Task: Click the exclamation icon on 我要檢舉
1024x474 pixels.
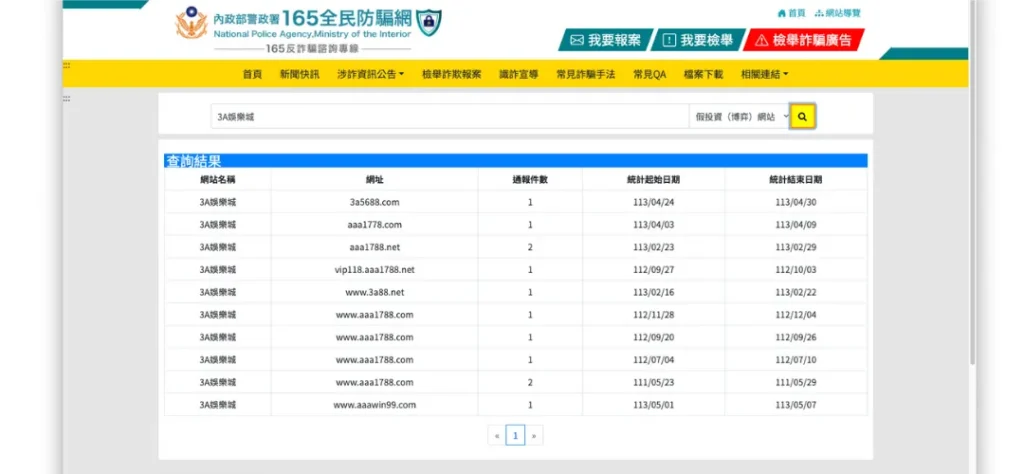Action: 669,40
